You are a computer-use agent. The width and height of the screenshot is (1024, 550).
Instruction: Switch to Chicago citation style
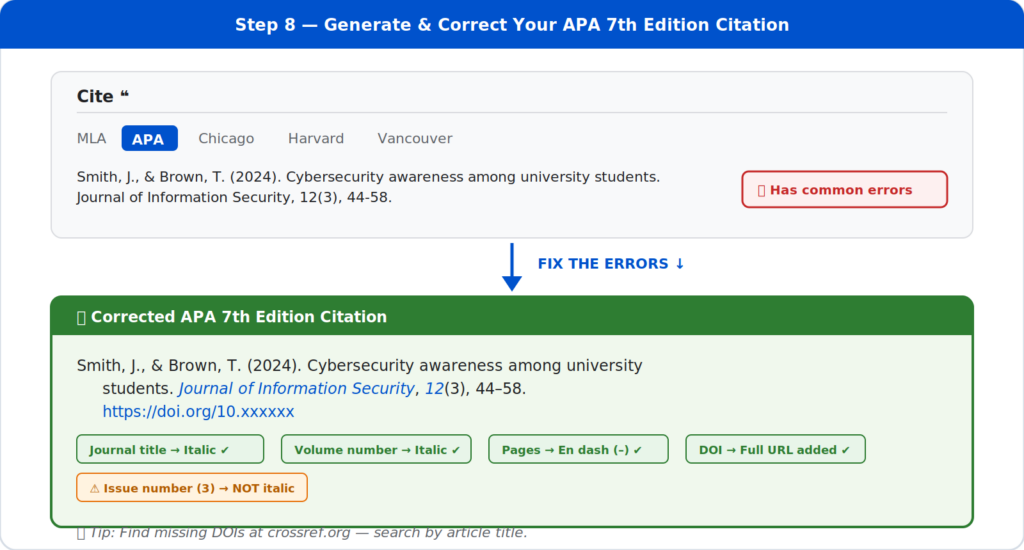click(226, 138)
